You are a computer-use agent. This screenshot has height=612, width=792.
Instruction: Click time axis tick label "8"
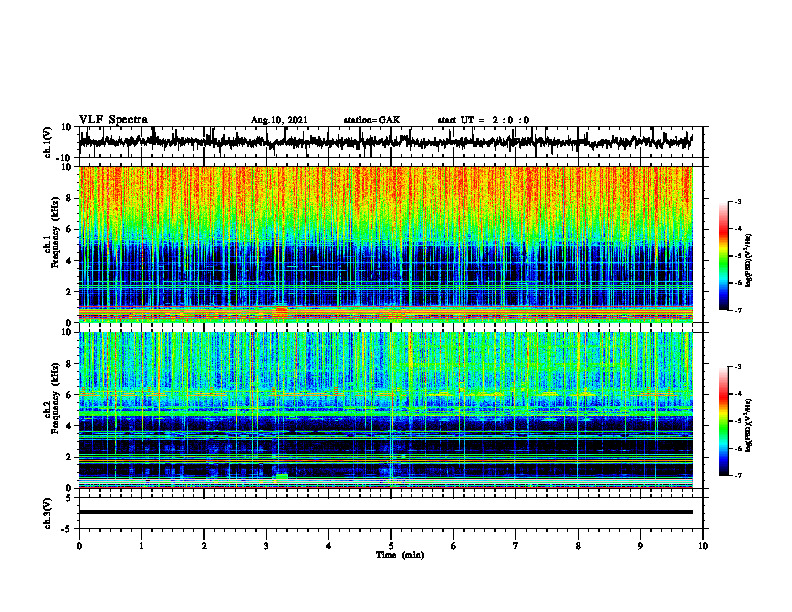click(x=578, y=546)
